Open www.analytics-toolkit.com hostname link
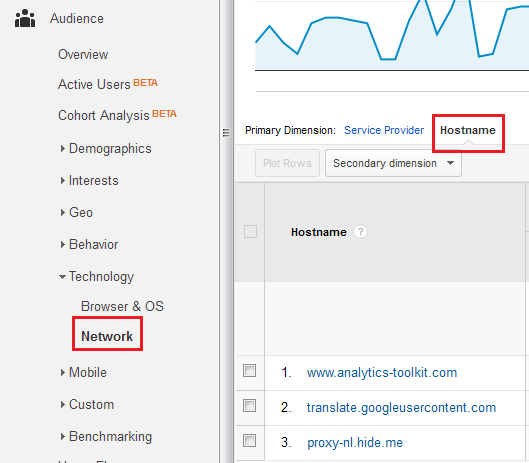Viewport: 529px width, 463px height. click(x=382, y=373)
